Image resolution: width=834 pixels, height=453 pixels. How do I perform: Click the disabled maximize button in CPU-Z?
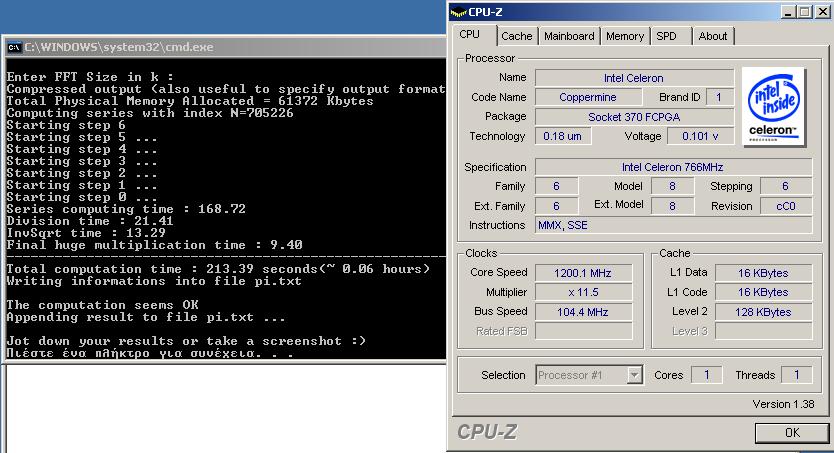[x=805, y=12]
